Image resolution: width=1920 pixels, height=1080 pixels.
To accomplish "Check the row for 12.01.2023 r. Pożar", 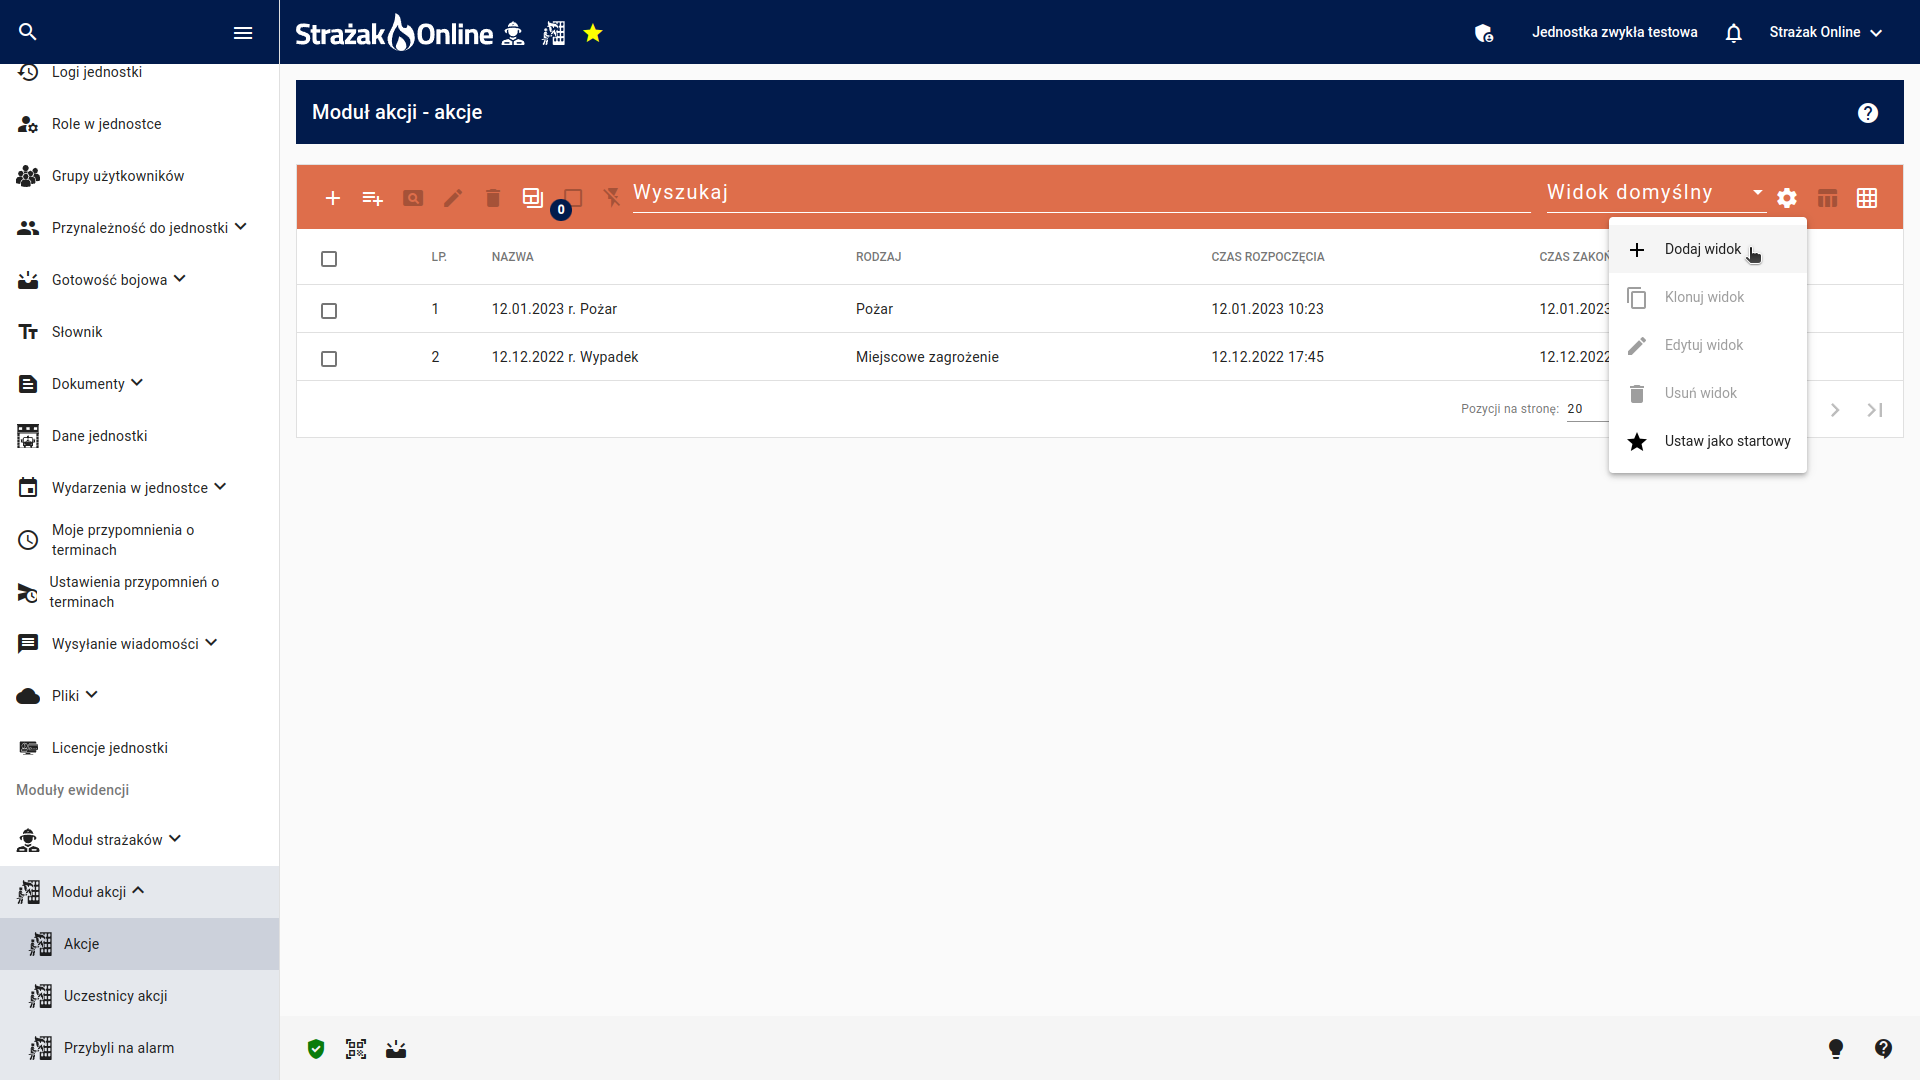I will point(329,311).
